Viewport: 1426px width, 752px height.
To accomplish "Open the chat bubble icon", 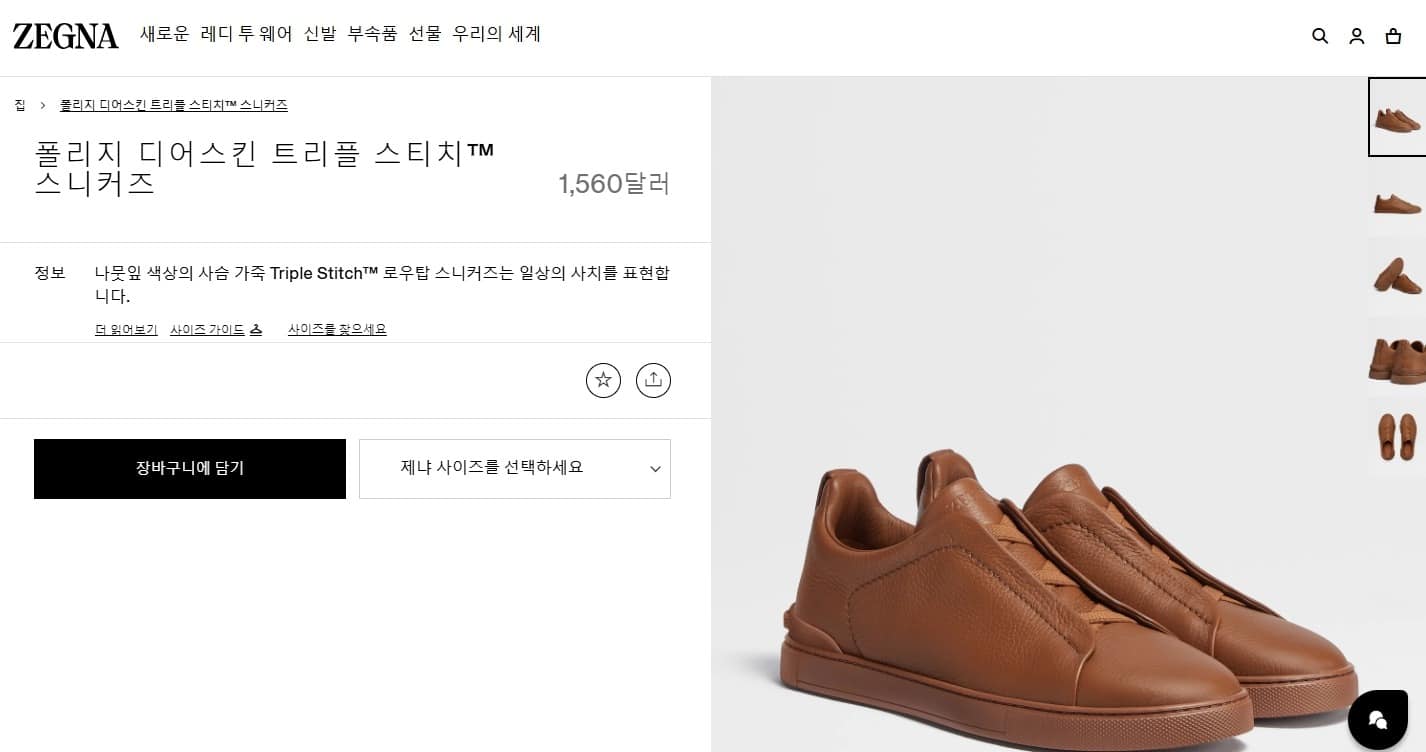I will coord(1377,720).
